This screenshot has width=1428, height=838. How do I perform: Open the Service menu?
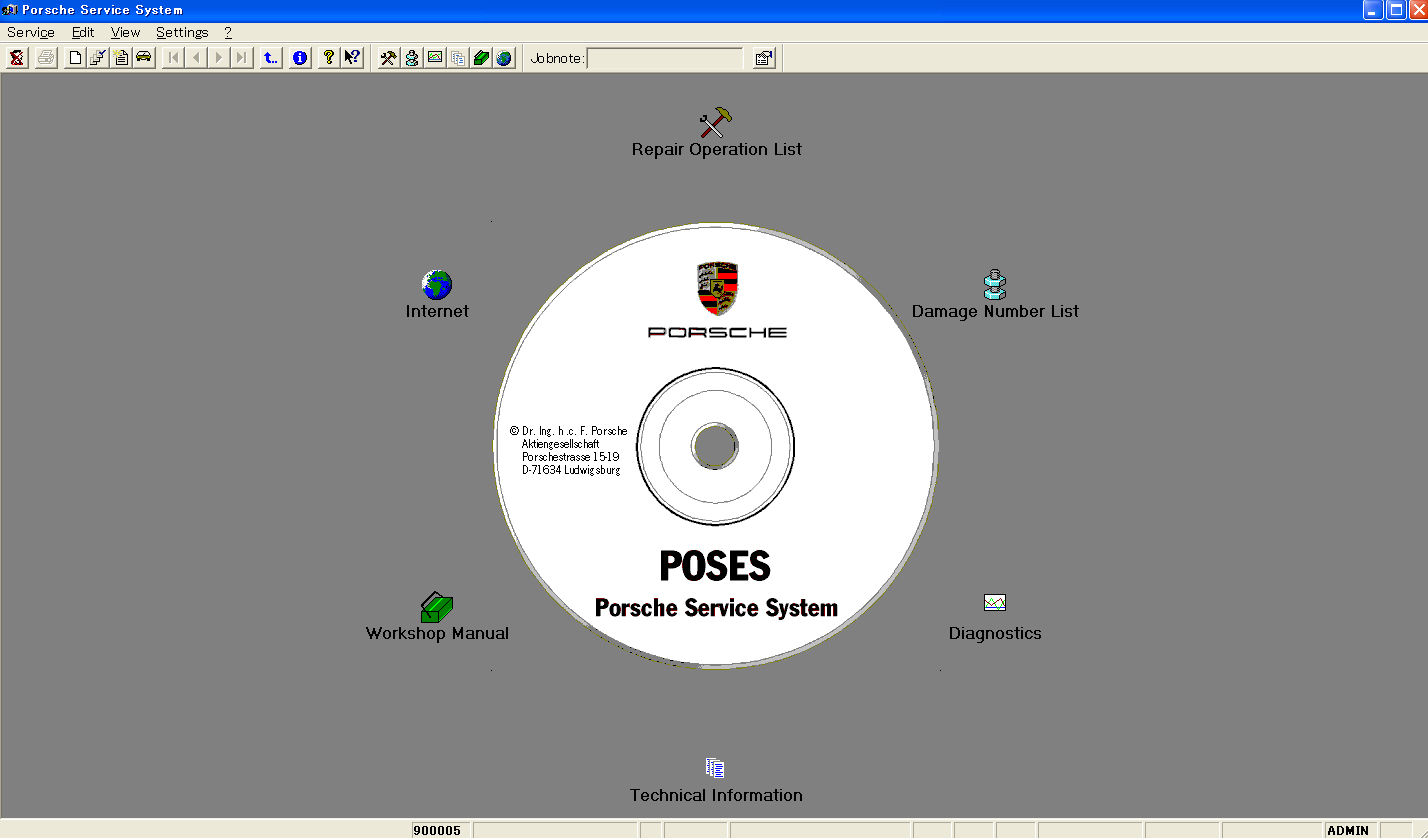point(31,32)
